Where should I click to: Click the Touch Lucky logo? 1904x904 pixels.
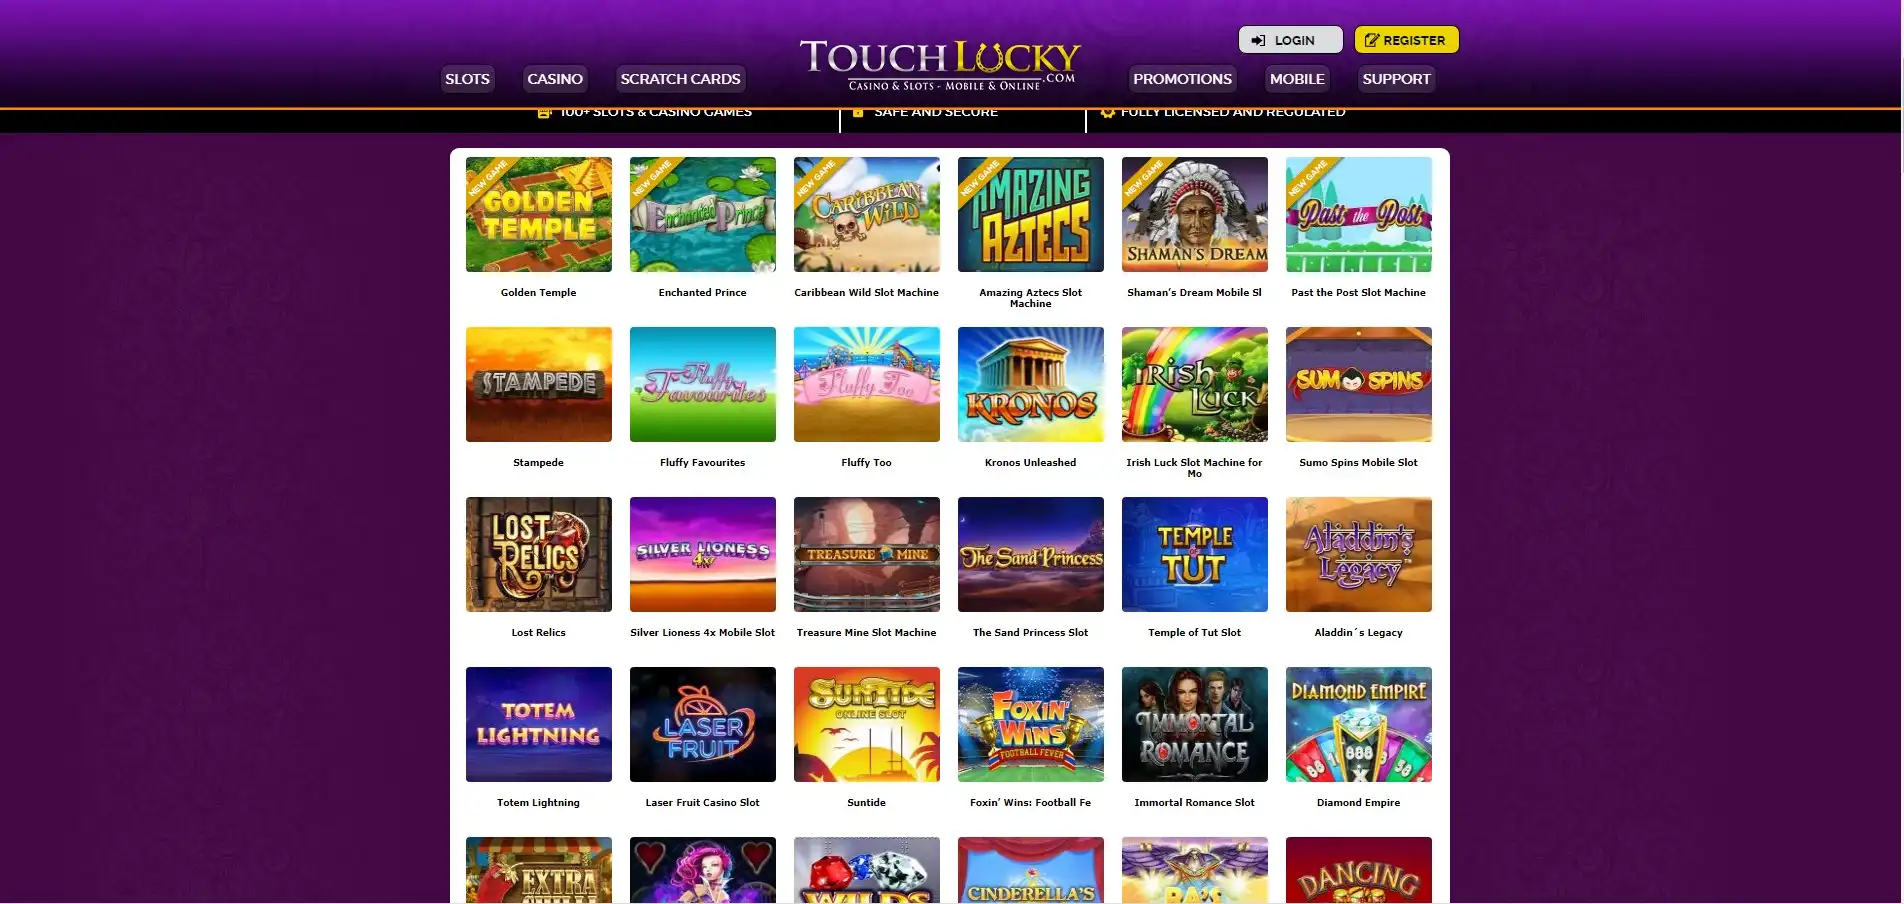tap(940, 64)
